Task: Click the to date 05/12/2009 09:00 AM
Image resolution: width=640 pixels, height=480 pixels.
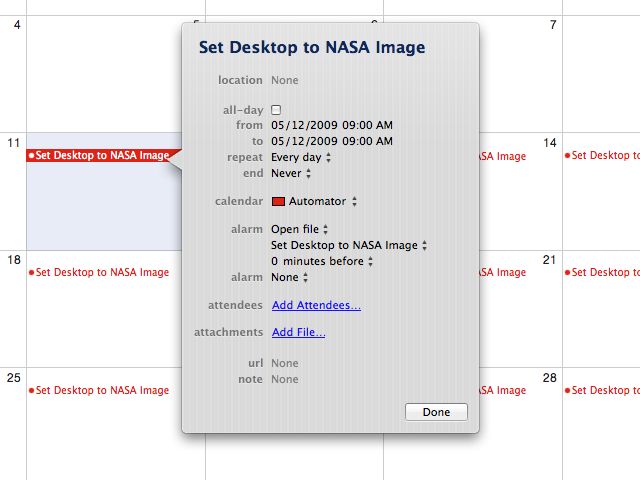Action: (x=332, y=141)
